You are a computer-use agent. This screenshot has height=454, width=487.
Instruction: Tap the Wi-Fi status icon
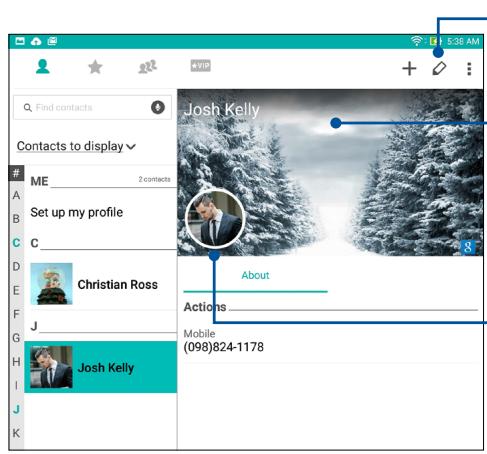coord(416,41)
